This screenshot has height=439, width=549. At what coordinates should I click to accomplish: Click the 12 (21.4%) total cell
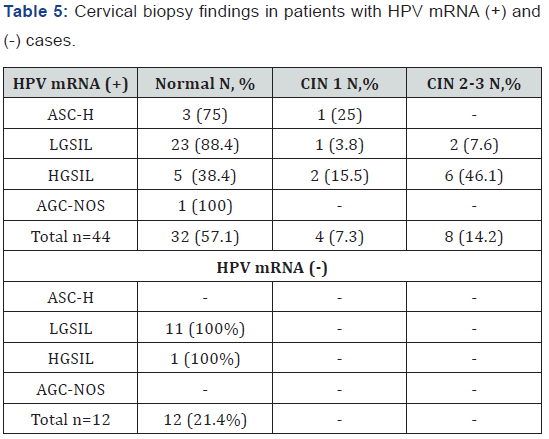pyautogui.click(x=205, y=419)
